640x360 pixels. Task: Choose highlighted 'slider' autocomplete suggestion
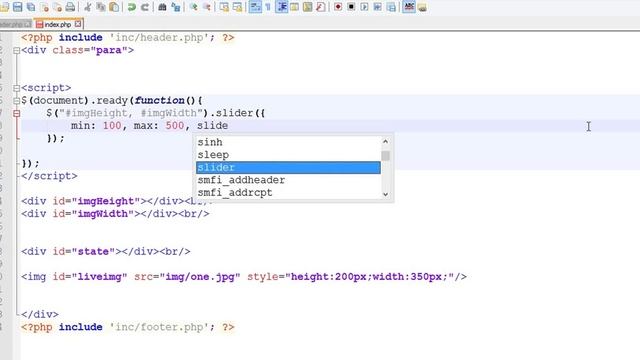[288, 167]
